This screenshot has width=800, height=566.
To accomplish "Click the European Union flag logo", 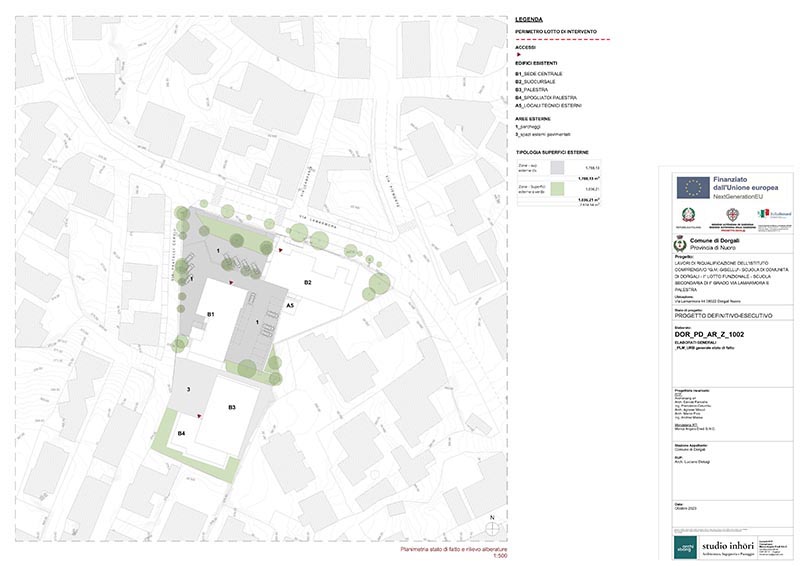I will (x=691, y=186).
